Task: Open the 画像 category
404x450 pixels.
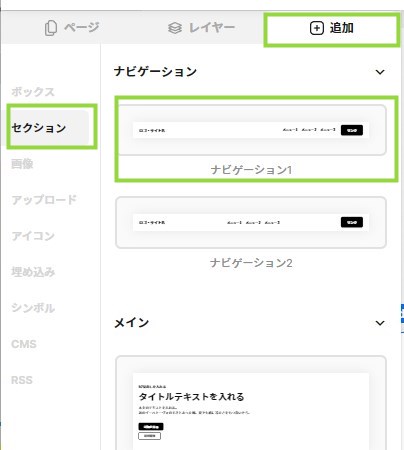Action: (x=22, y=164)
